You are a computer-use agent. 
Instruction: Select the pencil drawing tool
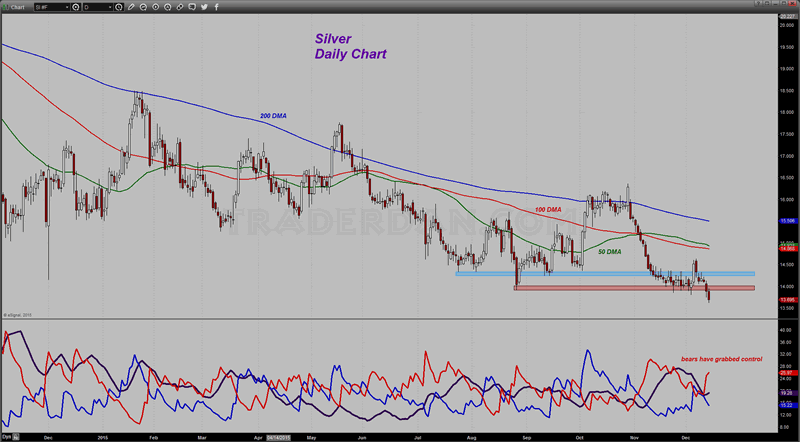131,7
